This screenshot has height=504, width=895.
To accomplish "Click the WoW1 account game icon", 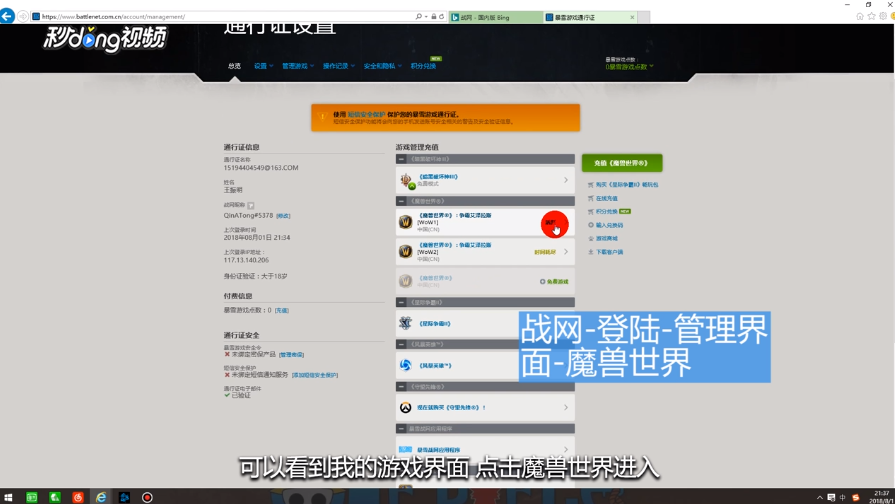I will (x=405, y=222).
